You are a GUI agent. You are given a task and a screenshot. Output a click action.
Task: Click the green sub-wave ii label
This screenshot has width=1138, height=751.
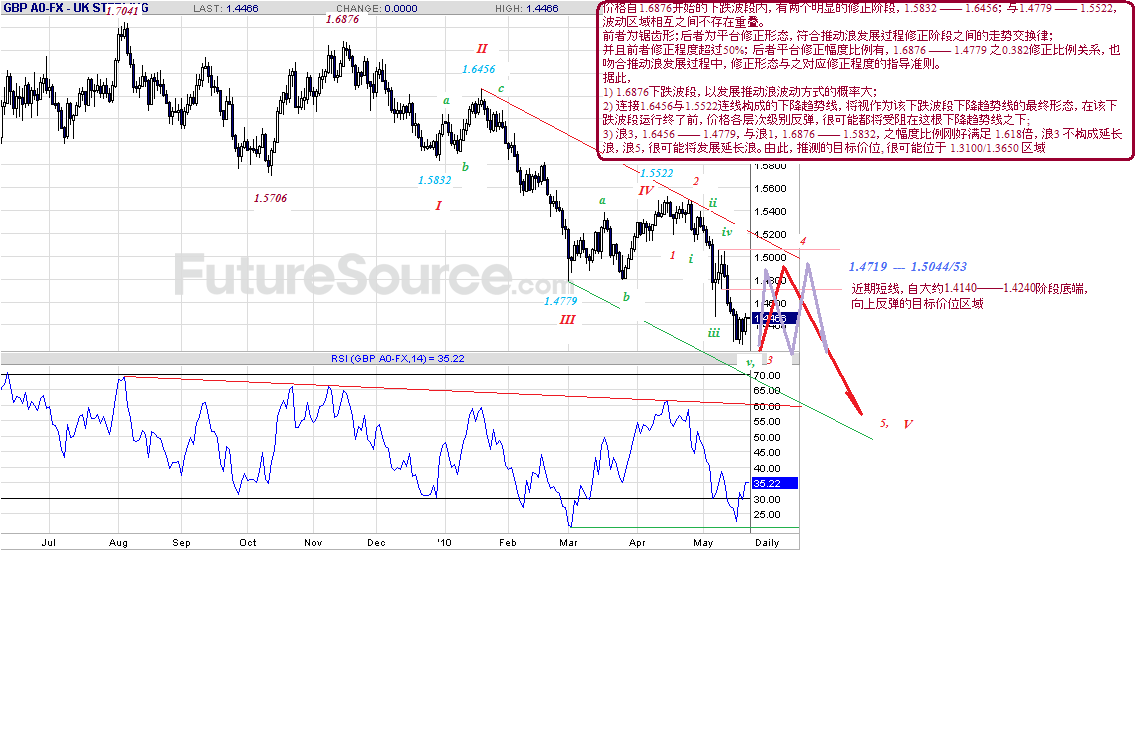click(x=713, y=203)
